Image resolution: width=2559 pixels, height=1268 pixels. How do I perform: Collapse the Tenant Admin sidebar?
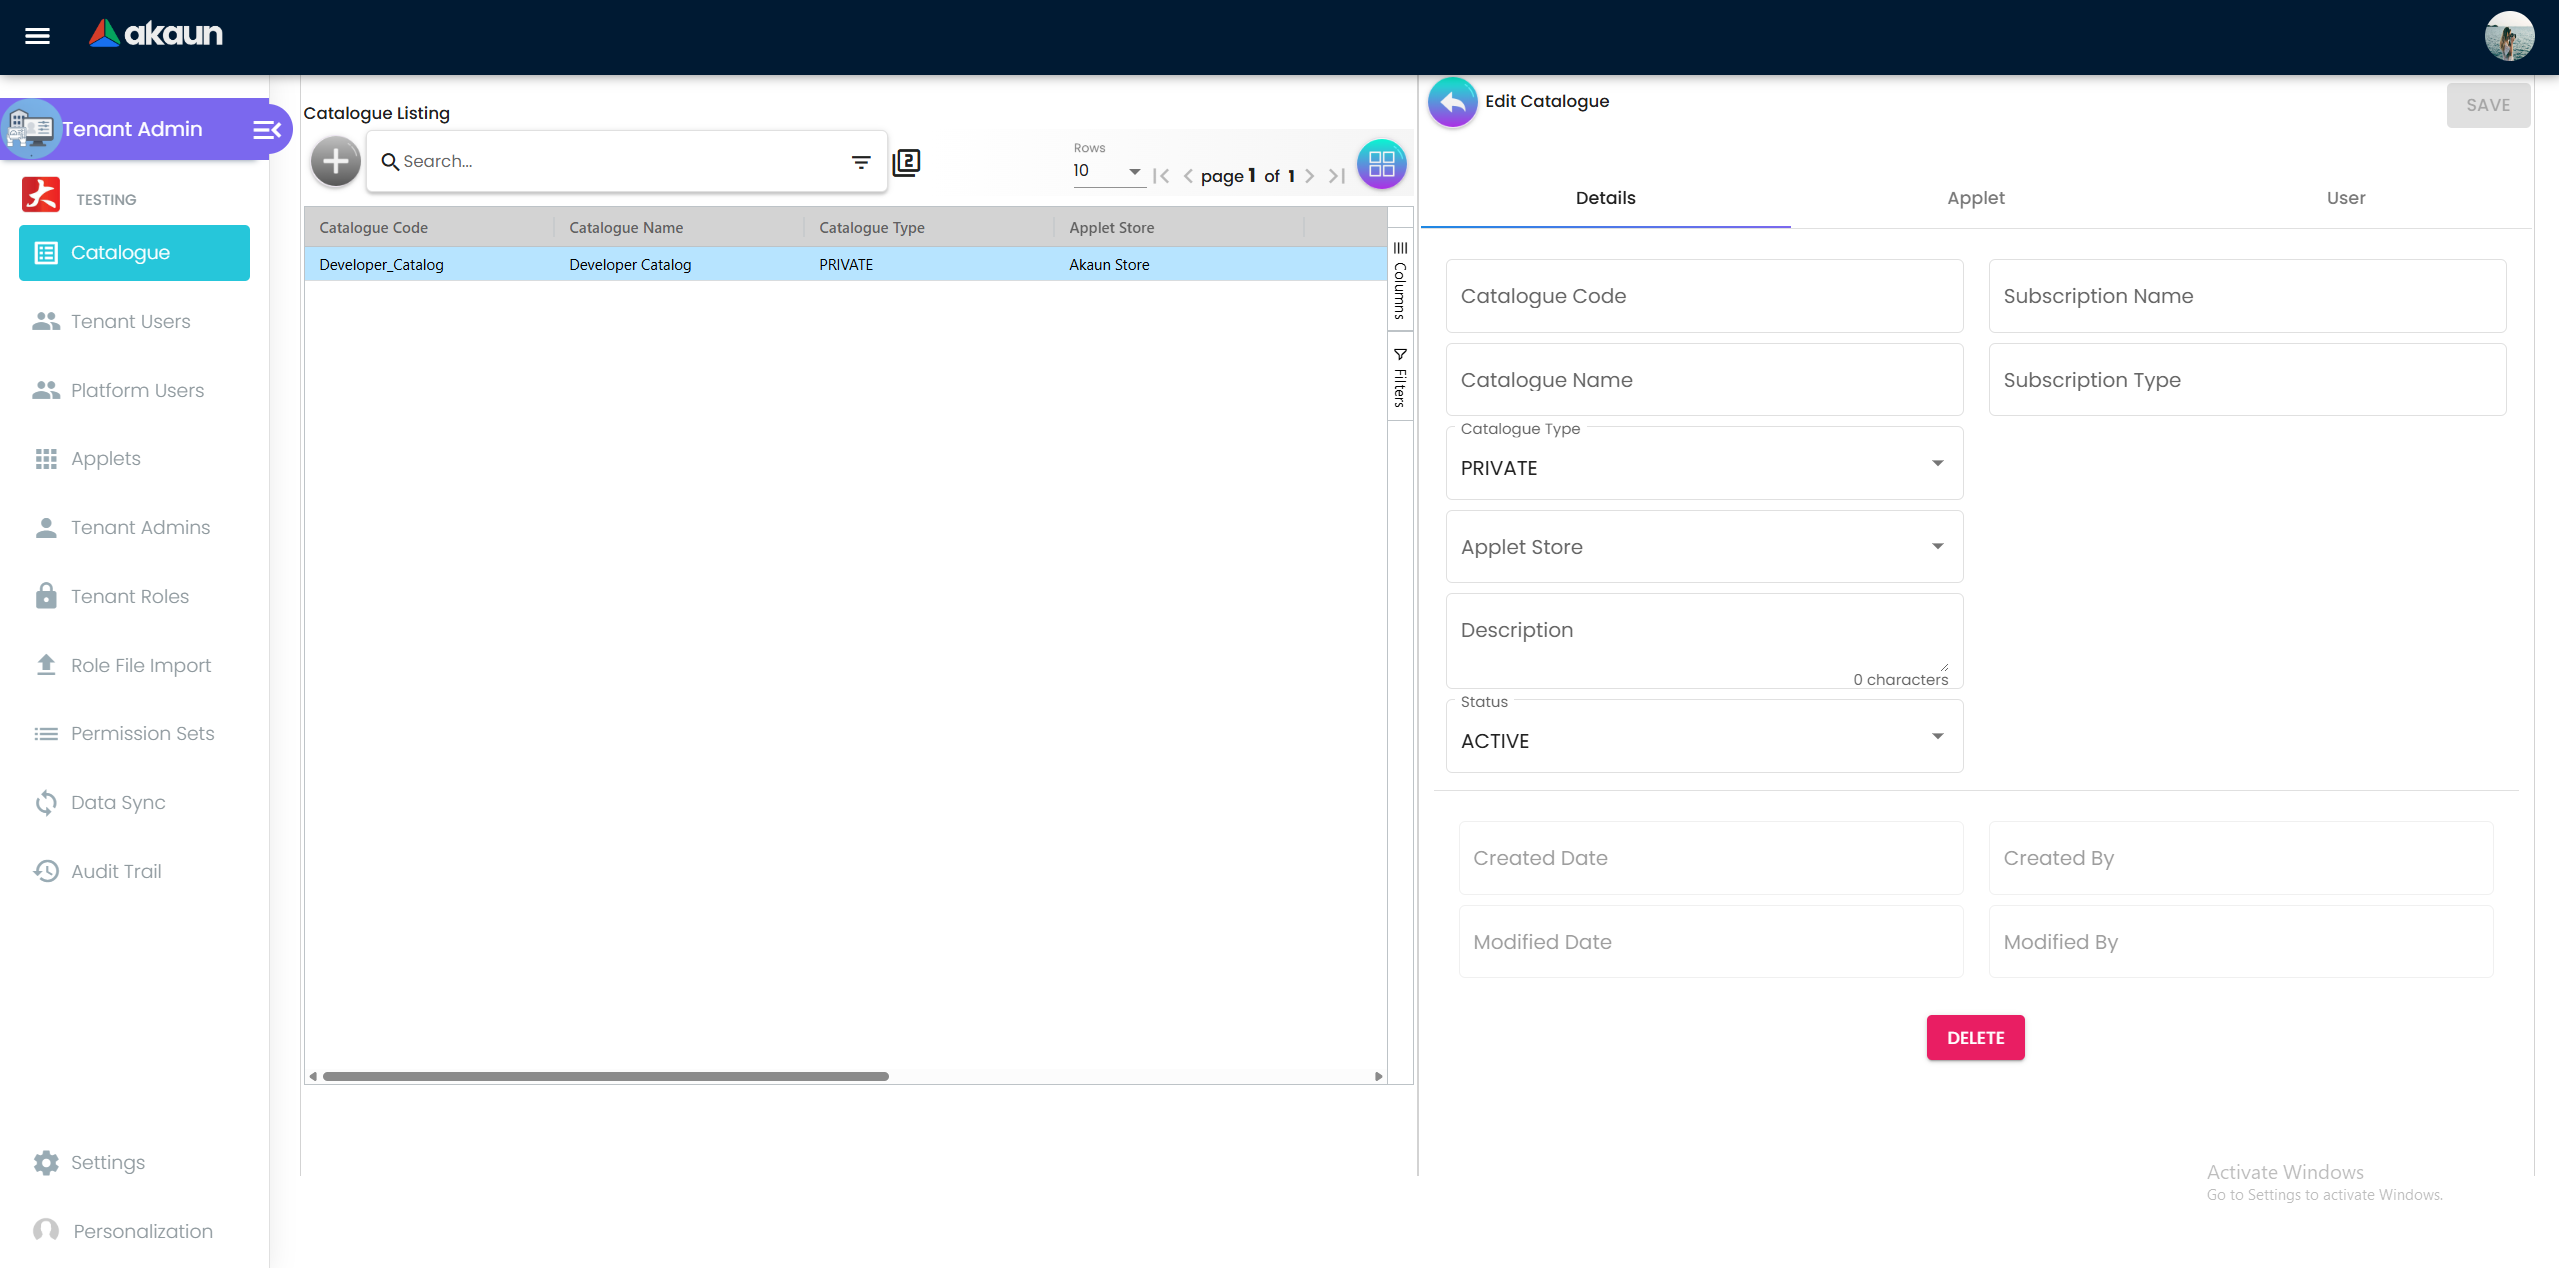(266, 129)
